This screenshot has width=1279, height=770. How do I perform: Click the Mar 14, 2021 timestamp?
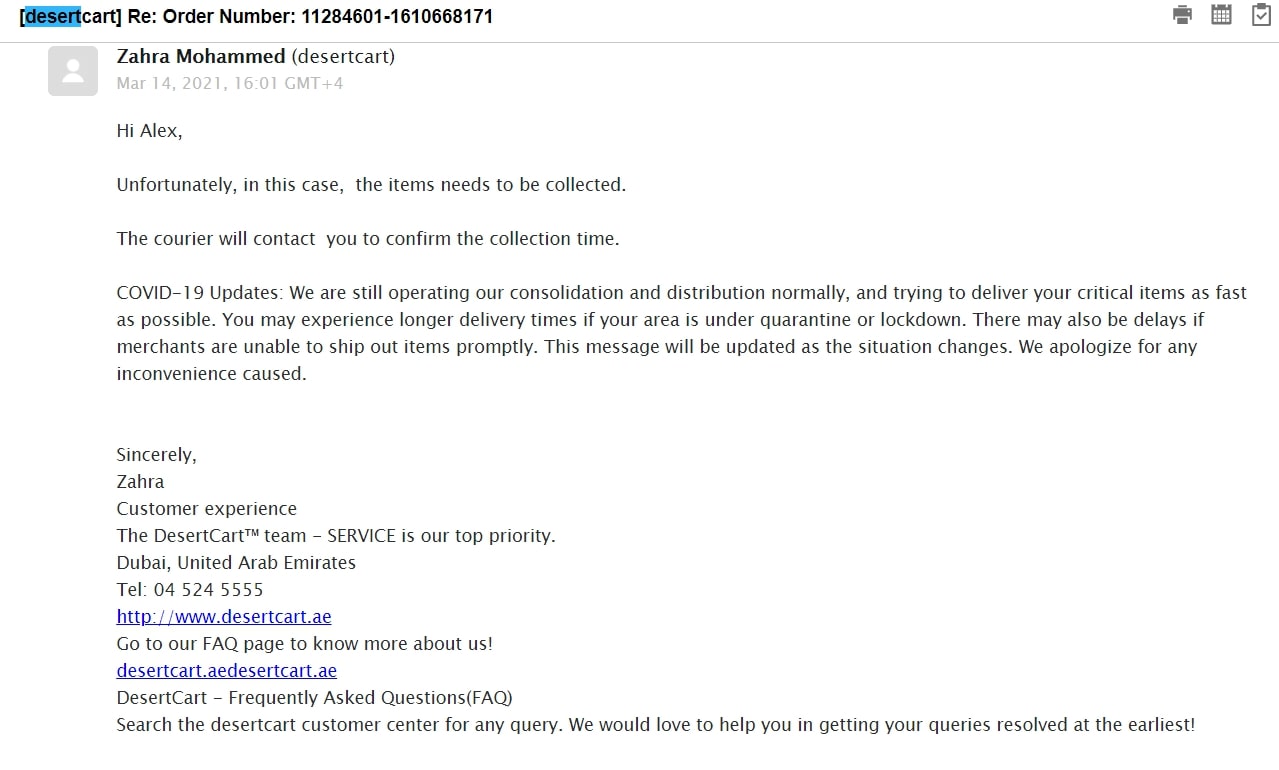coord(230,84)
